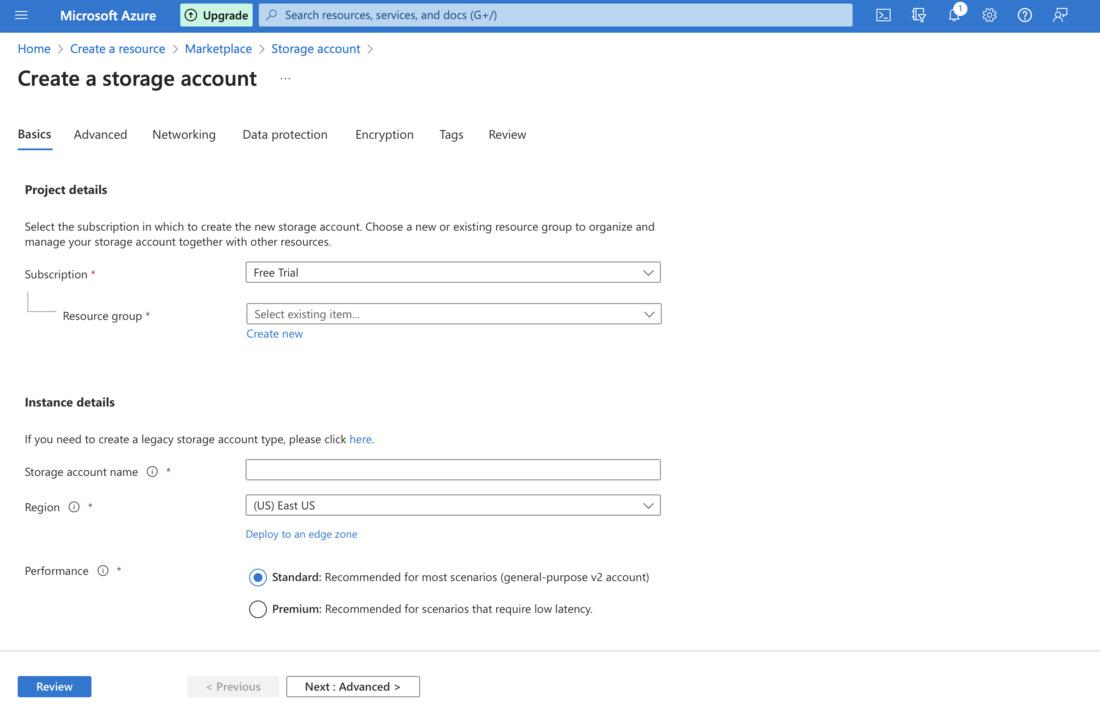Select Premium performance option
The height and width of the screenshot is (722, 1100).
pos(258,609)
